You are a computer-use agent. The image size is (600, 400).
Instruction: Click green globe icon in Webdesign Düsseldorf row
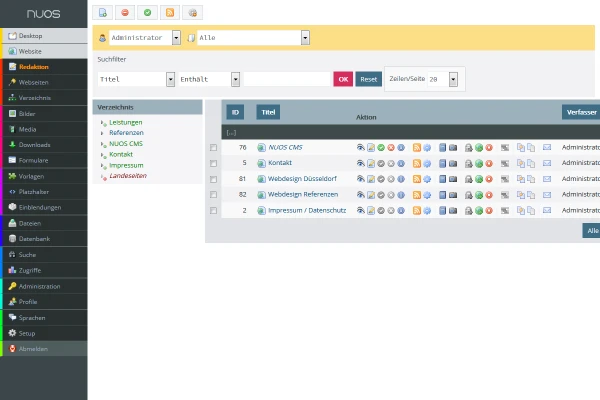pyautogui.click(x=479, y=179)
